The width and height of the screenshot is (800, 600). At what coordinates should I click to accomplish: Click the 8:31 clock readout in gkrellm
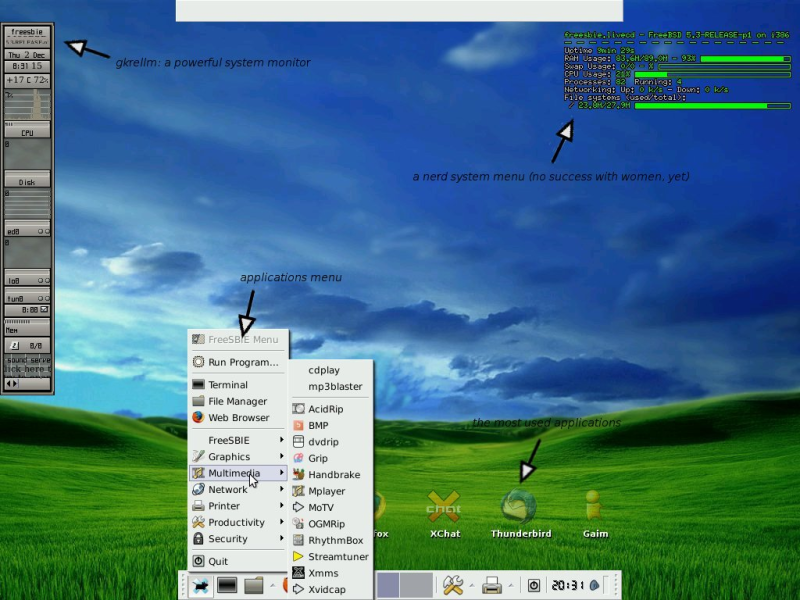(28, 66)
